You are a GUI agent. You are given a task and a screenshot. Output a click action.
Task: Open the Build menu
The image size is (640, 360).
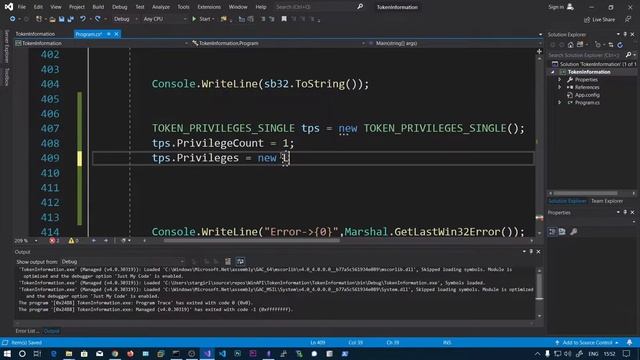click(98, 7)
